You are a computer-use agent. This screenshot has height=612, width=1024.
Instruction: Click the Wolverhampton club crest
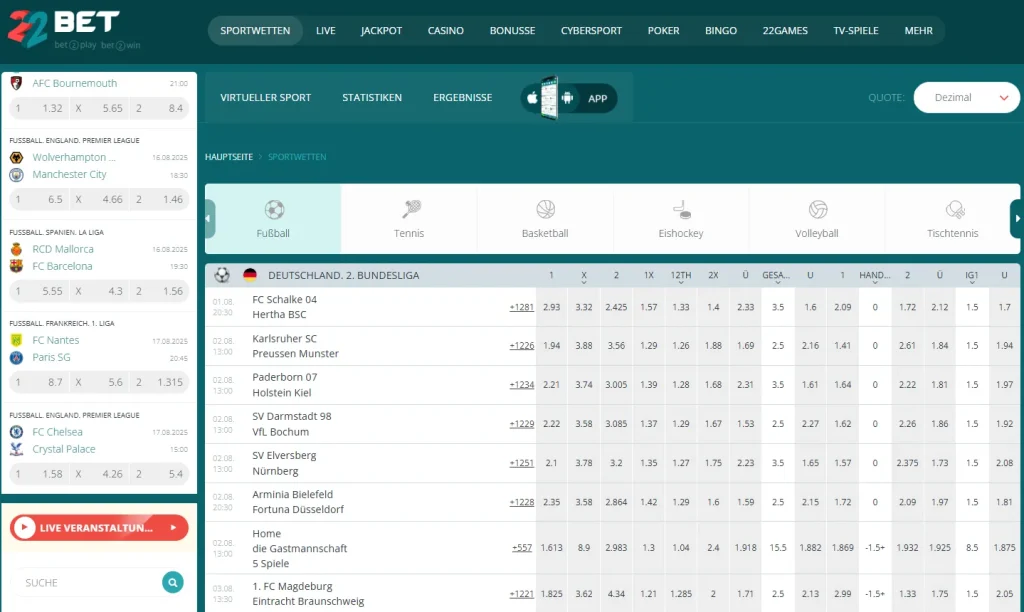[x=16, y=157]
